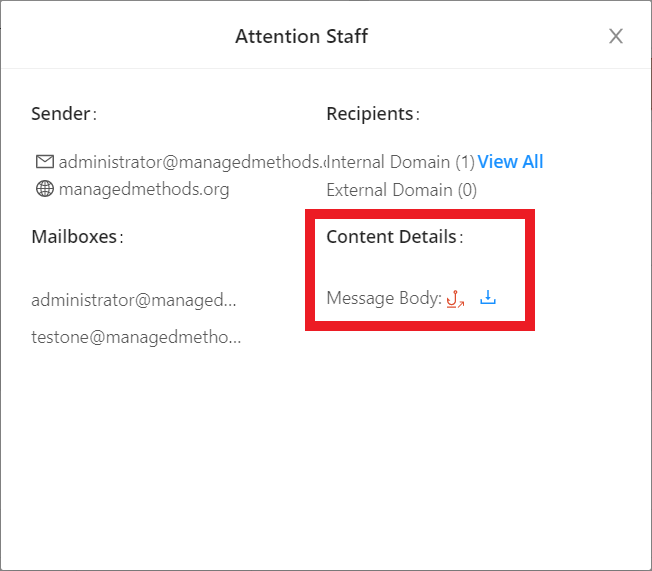Select the administrator@managedmethods sender address
Viewport: 652px width, 571px height.
[x=192, y=162]
